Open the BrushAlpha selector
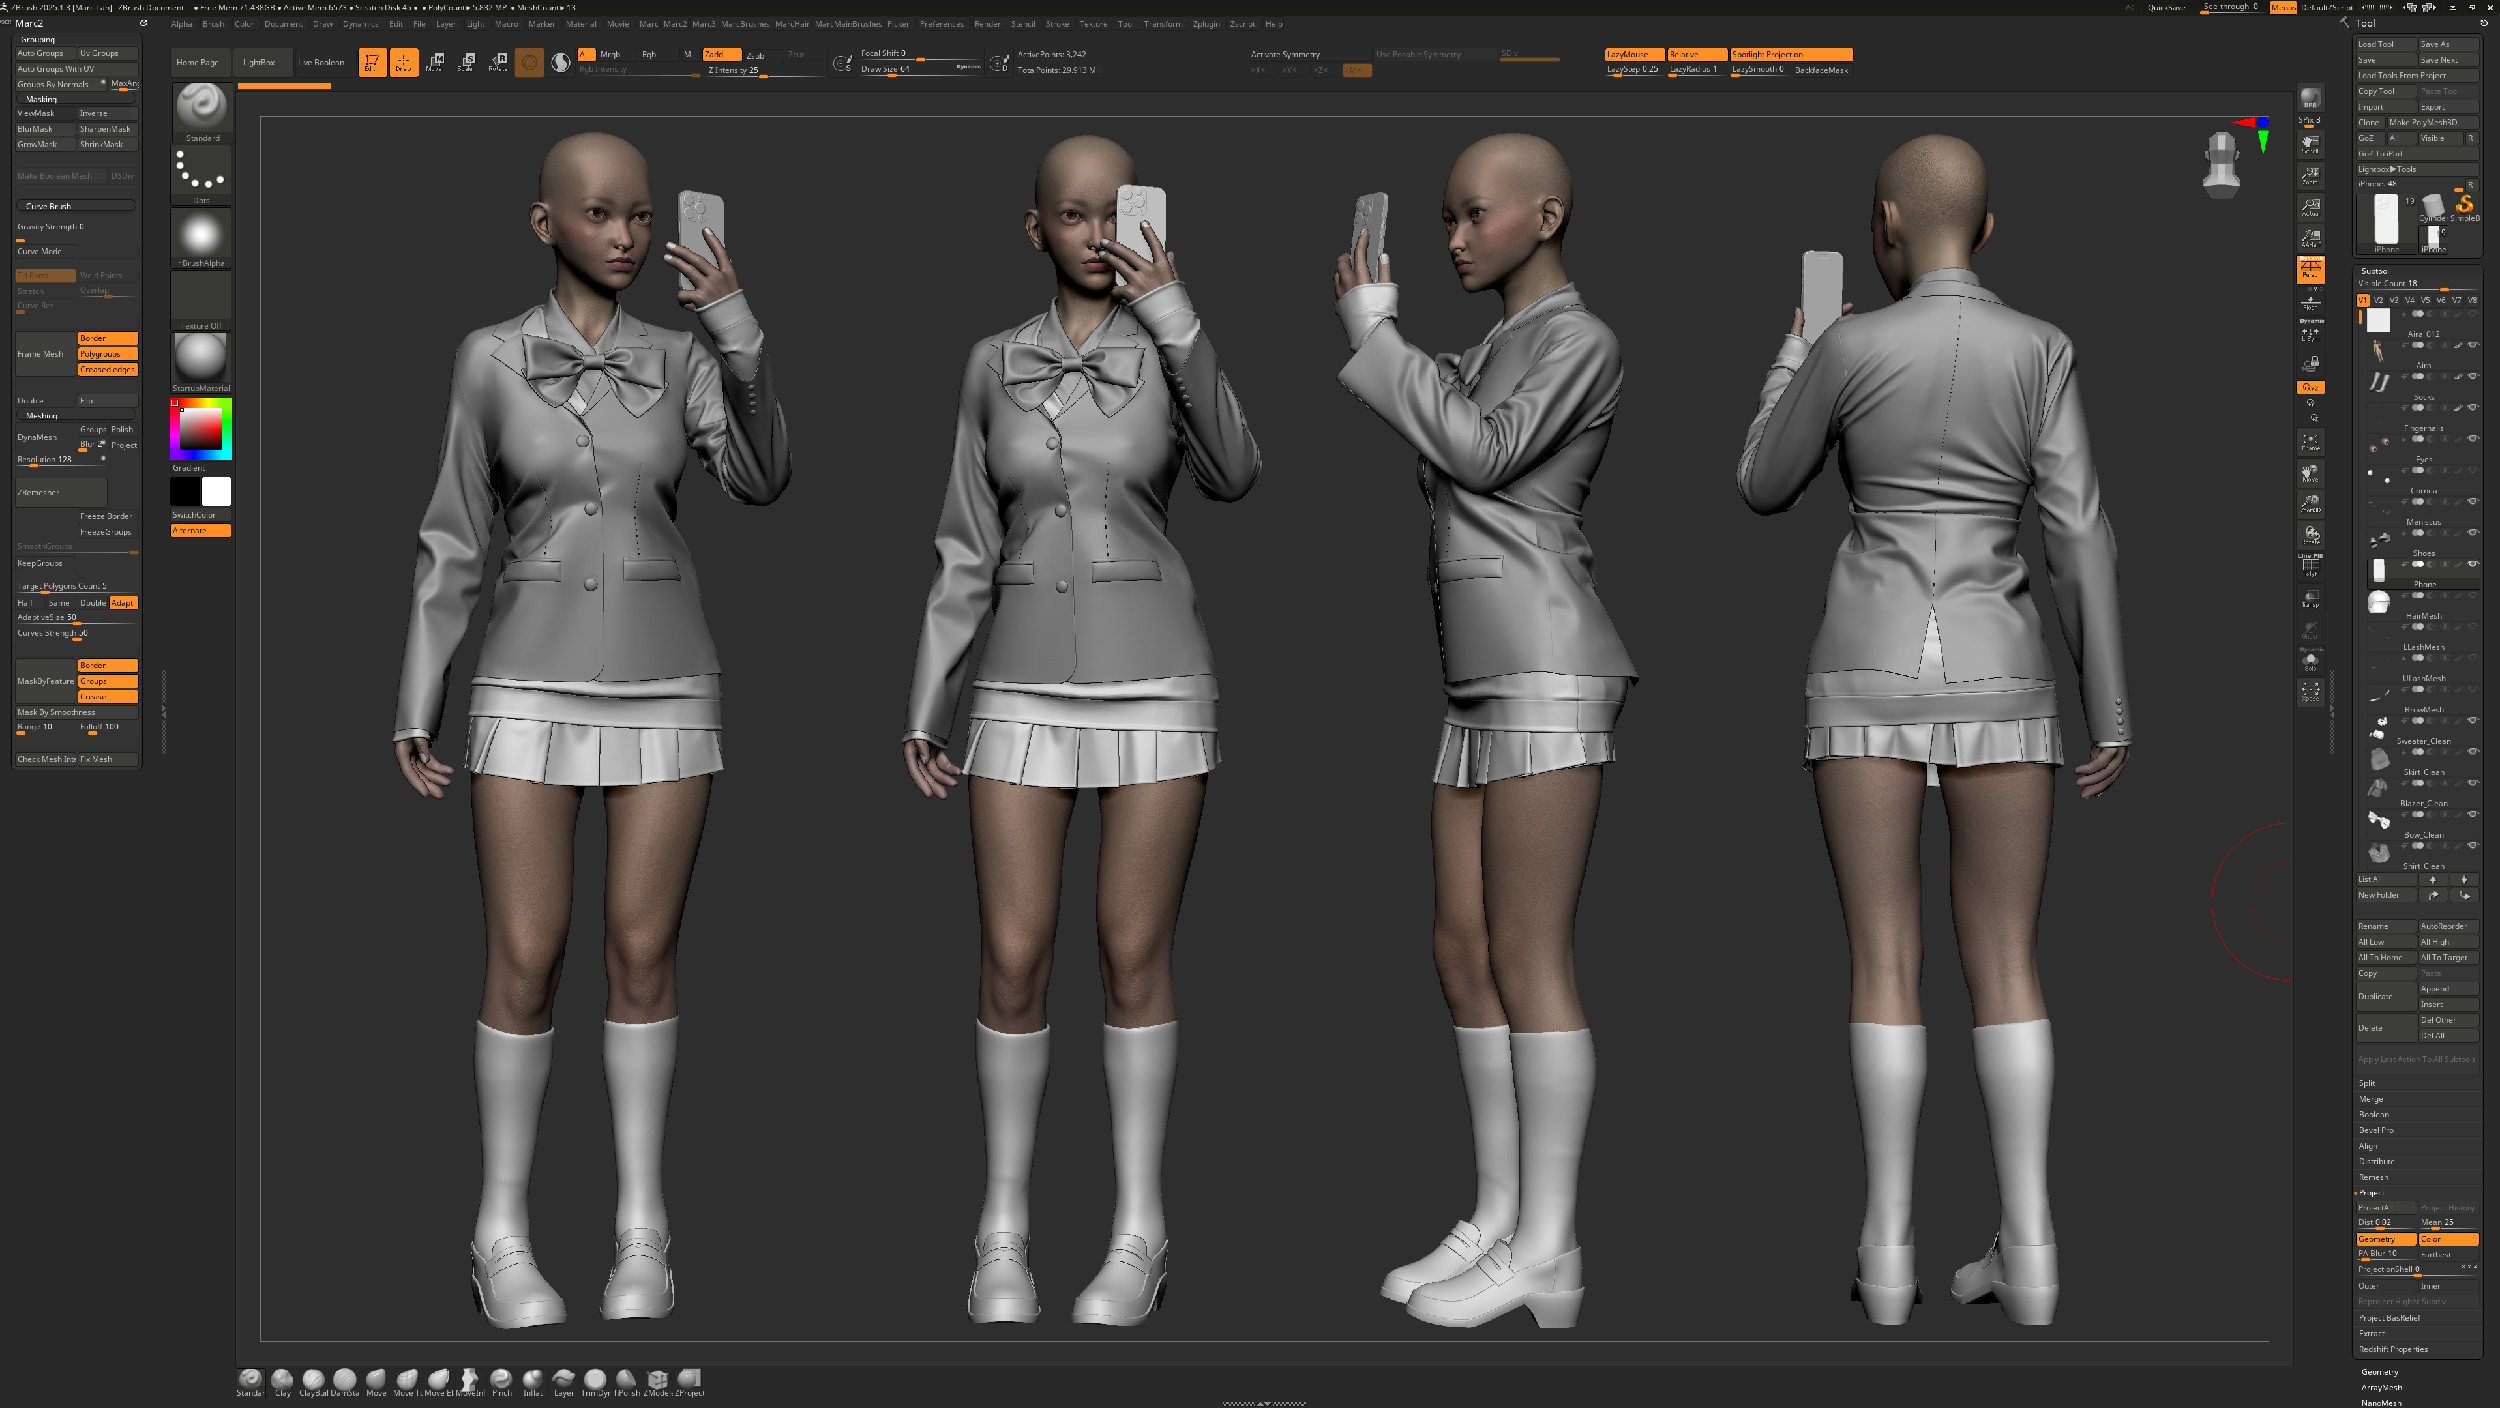This screenshot has width=2500, height=1408. (x=201, y=237)
